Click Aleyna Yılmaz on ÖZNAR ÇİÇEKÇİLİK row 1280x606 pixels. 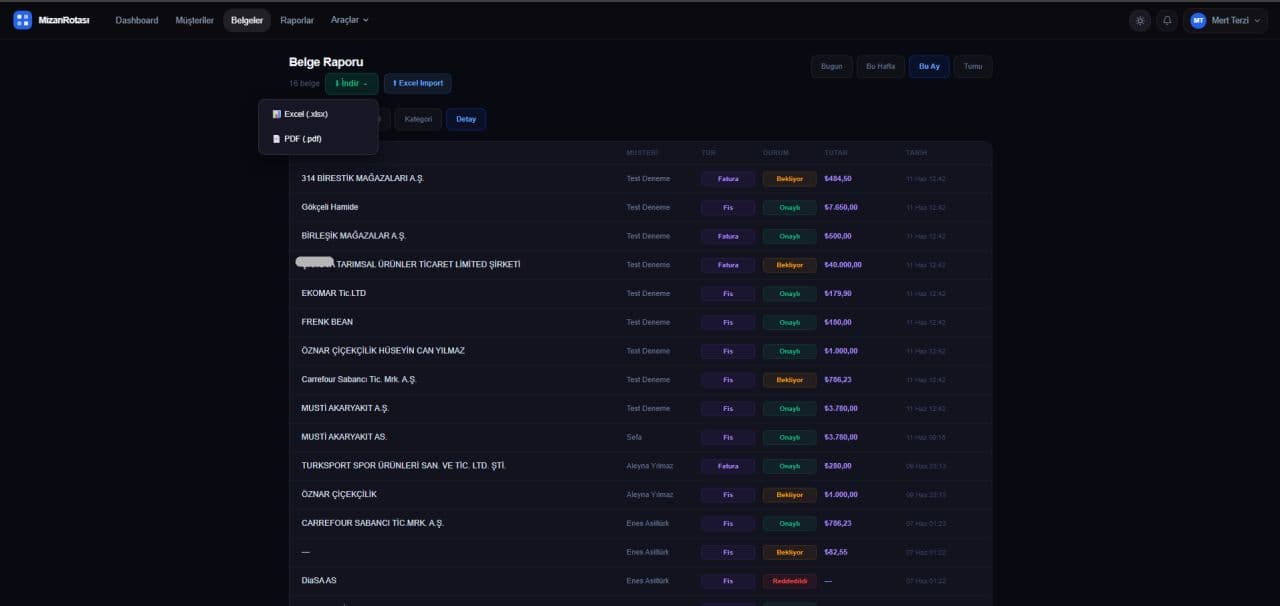pyautogui.click(x=650, y=495)
